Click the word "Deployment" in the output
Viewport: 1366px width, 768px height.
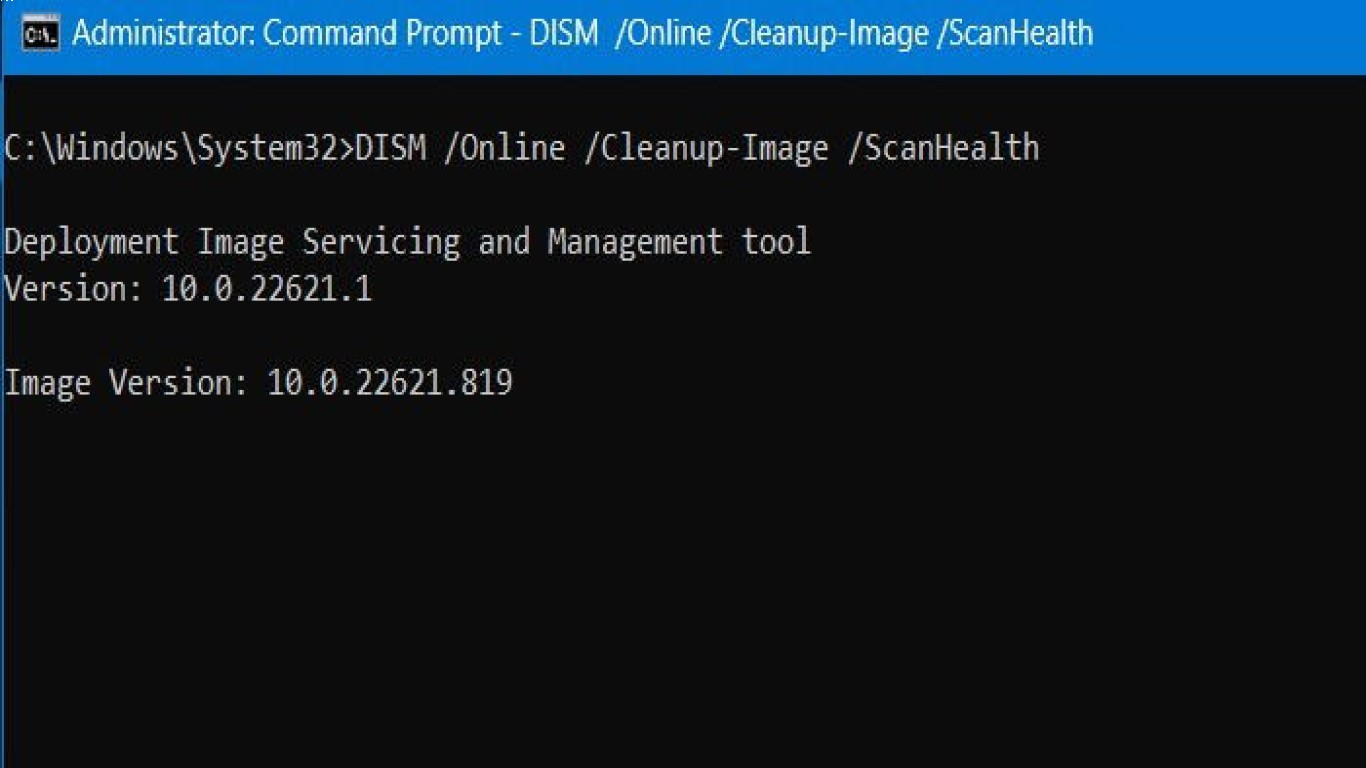tap(92, 242)
